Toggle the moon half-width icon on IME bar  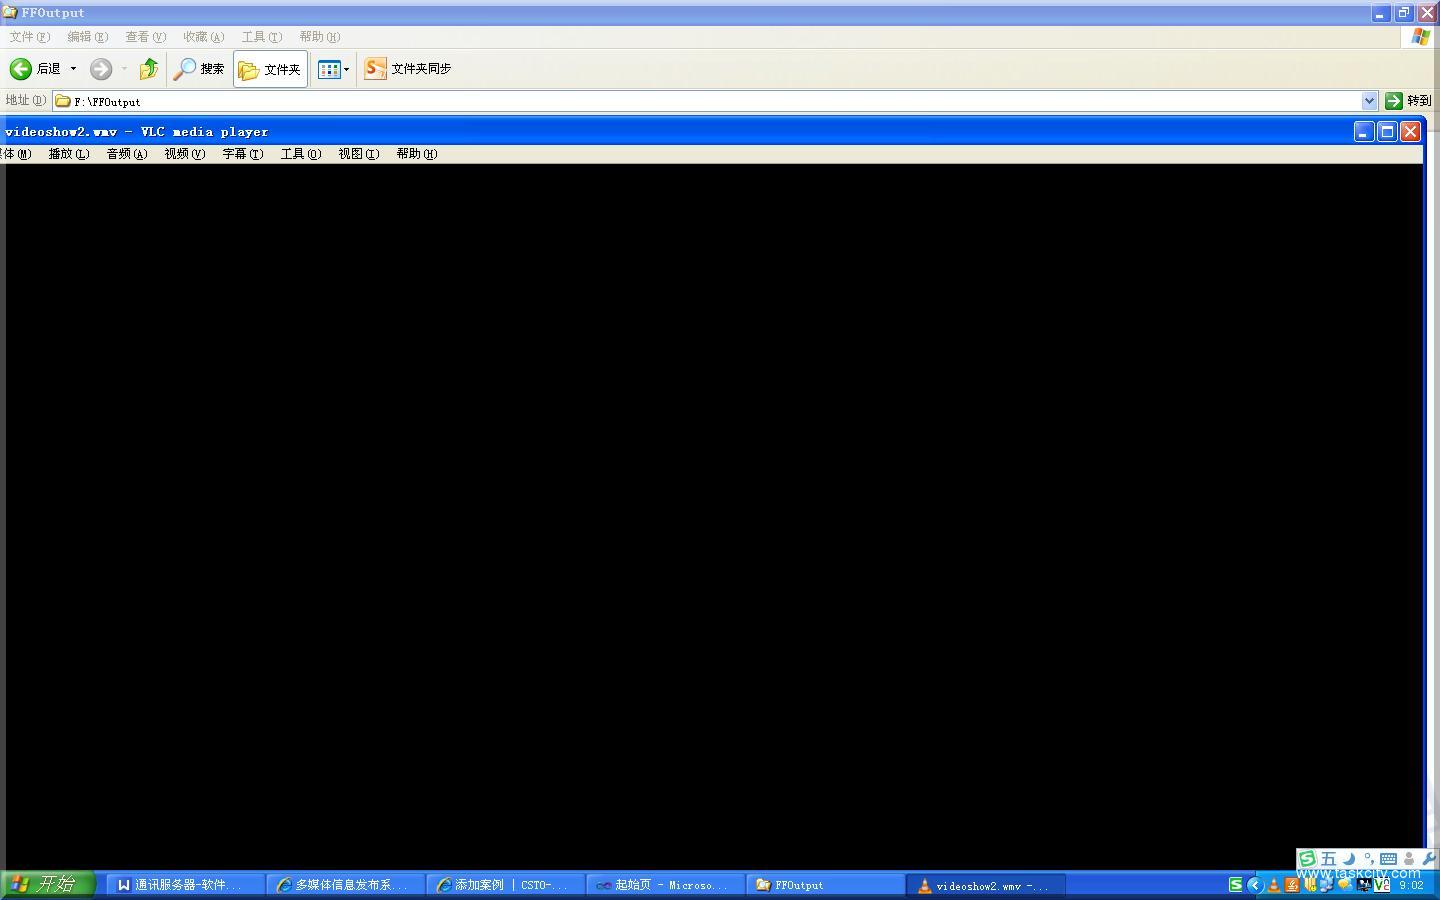point(1349,859)
